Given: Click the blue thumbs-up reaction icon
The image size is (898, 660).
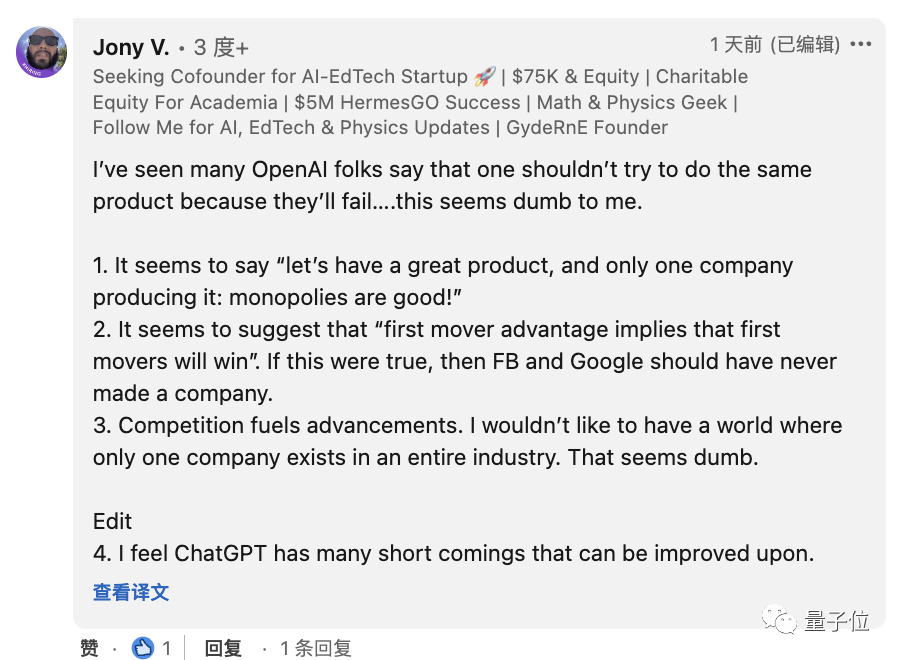Looking at the screenshot, I should [143, 648].
